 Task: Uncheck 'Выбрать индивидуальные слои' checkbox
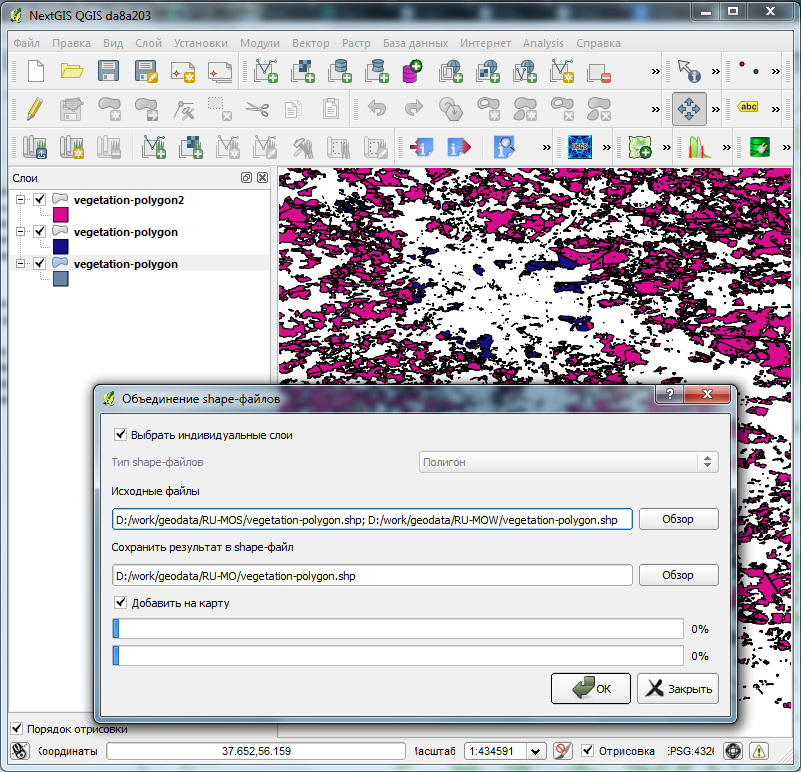click(121, 435)
